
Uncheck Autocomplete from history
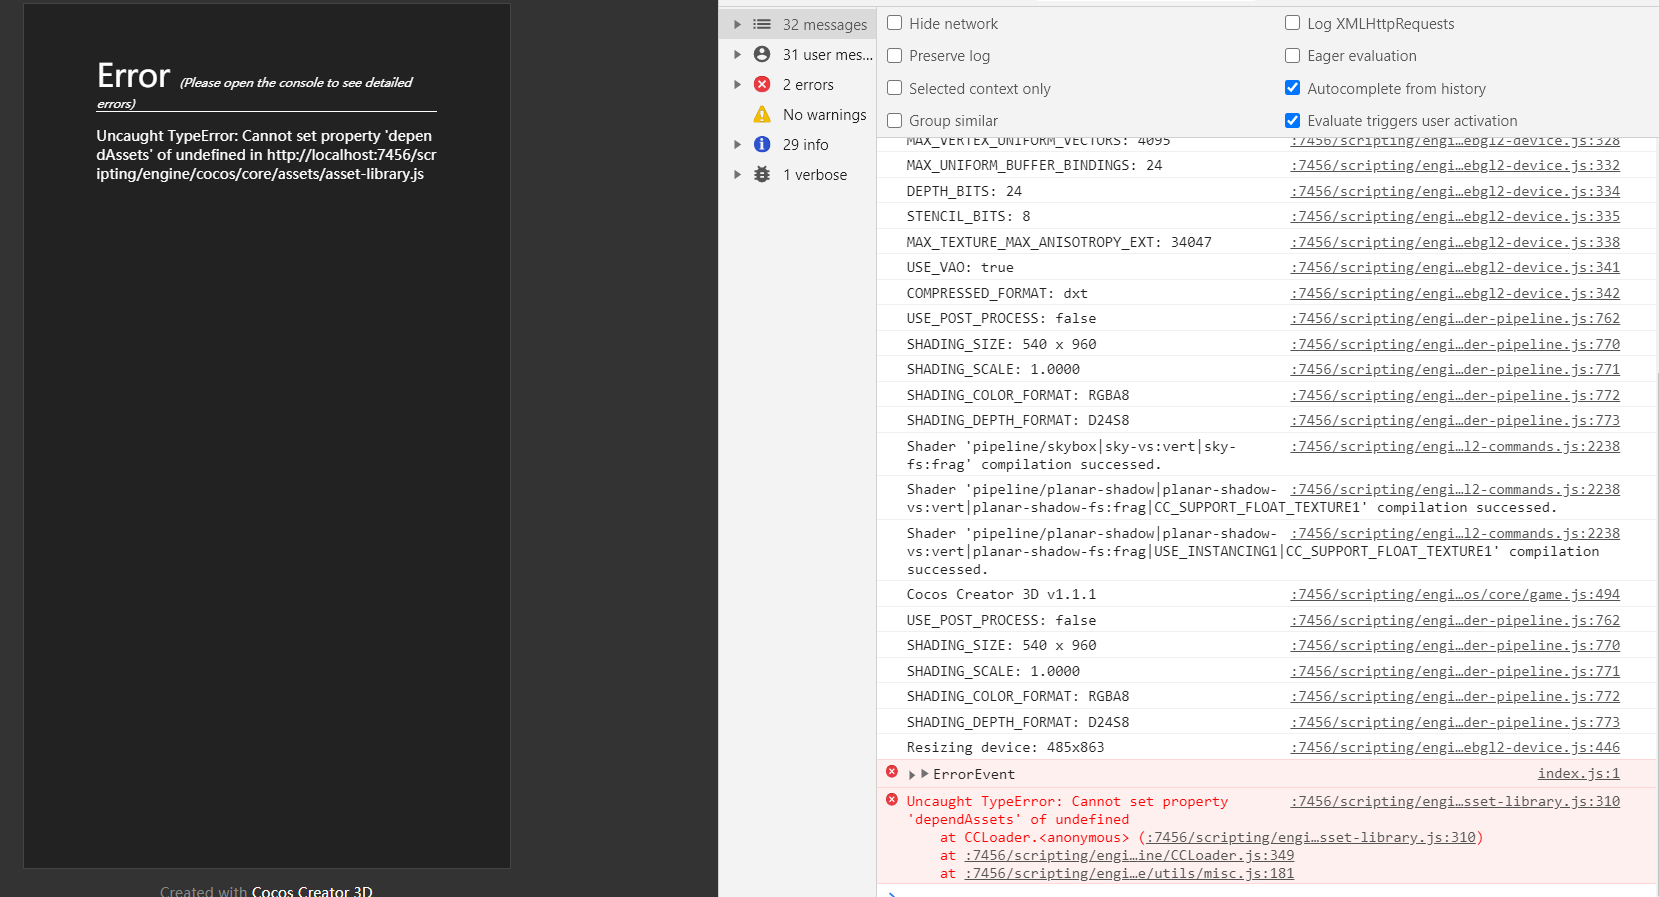point(1293,88)
